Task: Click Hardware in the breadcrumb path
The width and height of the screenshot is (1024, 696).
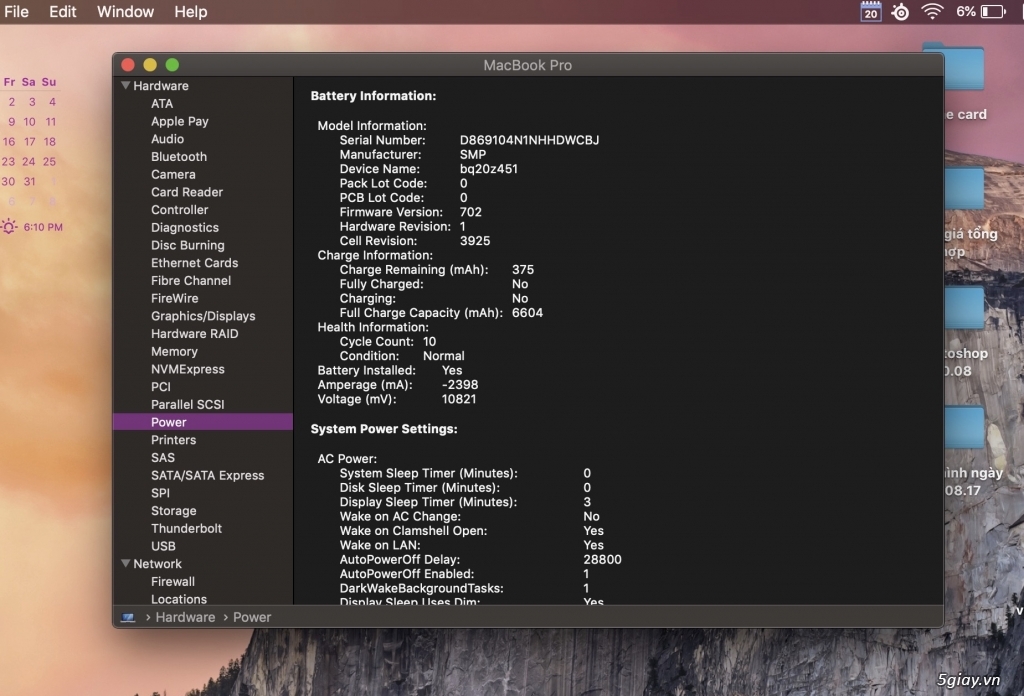Action: pyautogui.click(x=185, y=617)
